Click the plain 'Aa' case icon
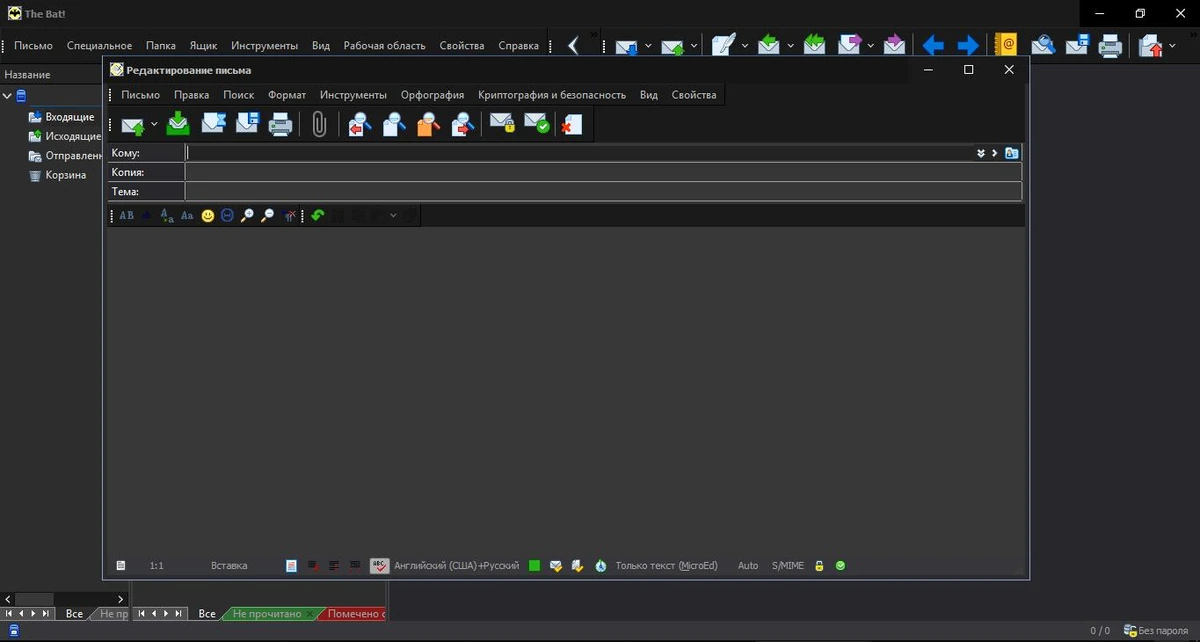1200x642 pixels. [x=187, y=215]
